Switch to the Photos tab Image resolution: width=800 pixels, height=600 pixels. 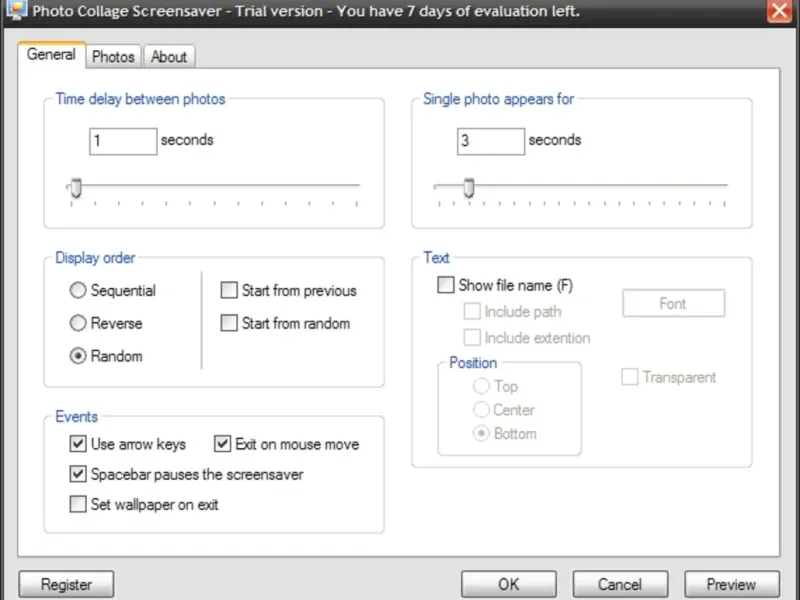point(113,57)
